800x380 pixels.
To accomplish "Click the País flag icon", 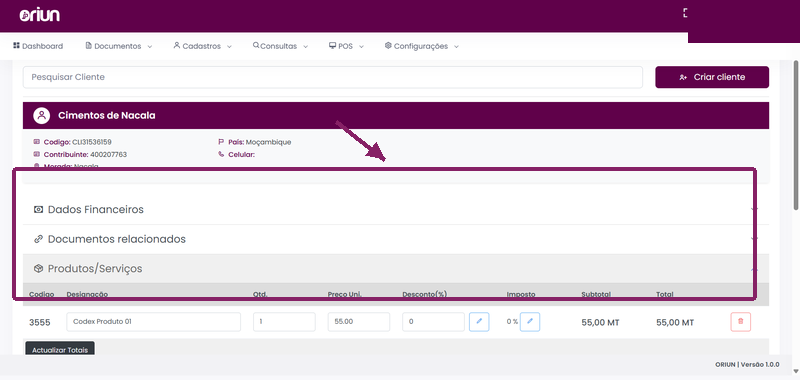I will 221,142.
